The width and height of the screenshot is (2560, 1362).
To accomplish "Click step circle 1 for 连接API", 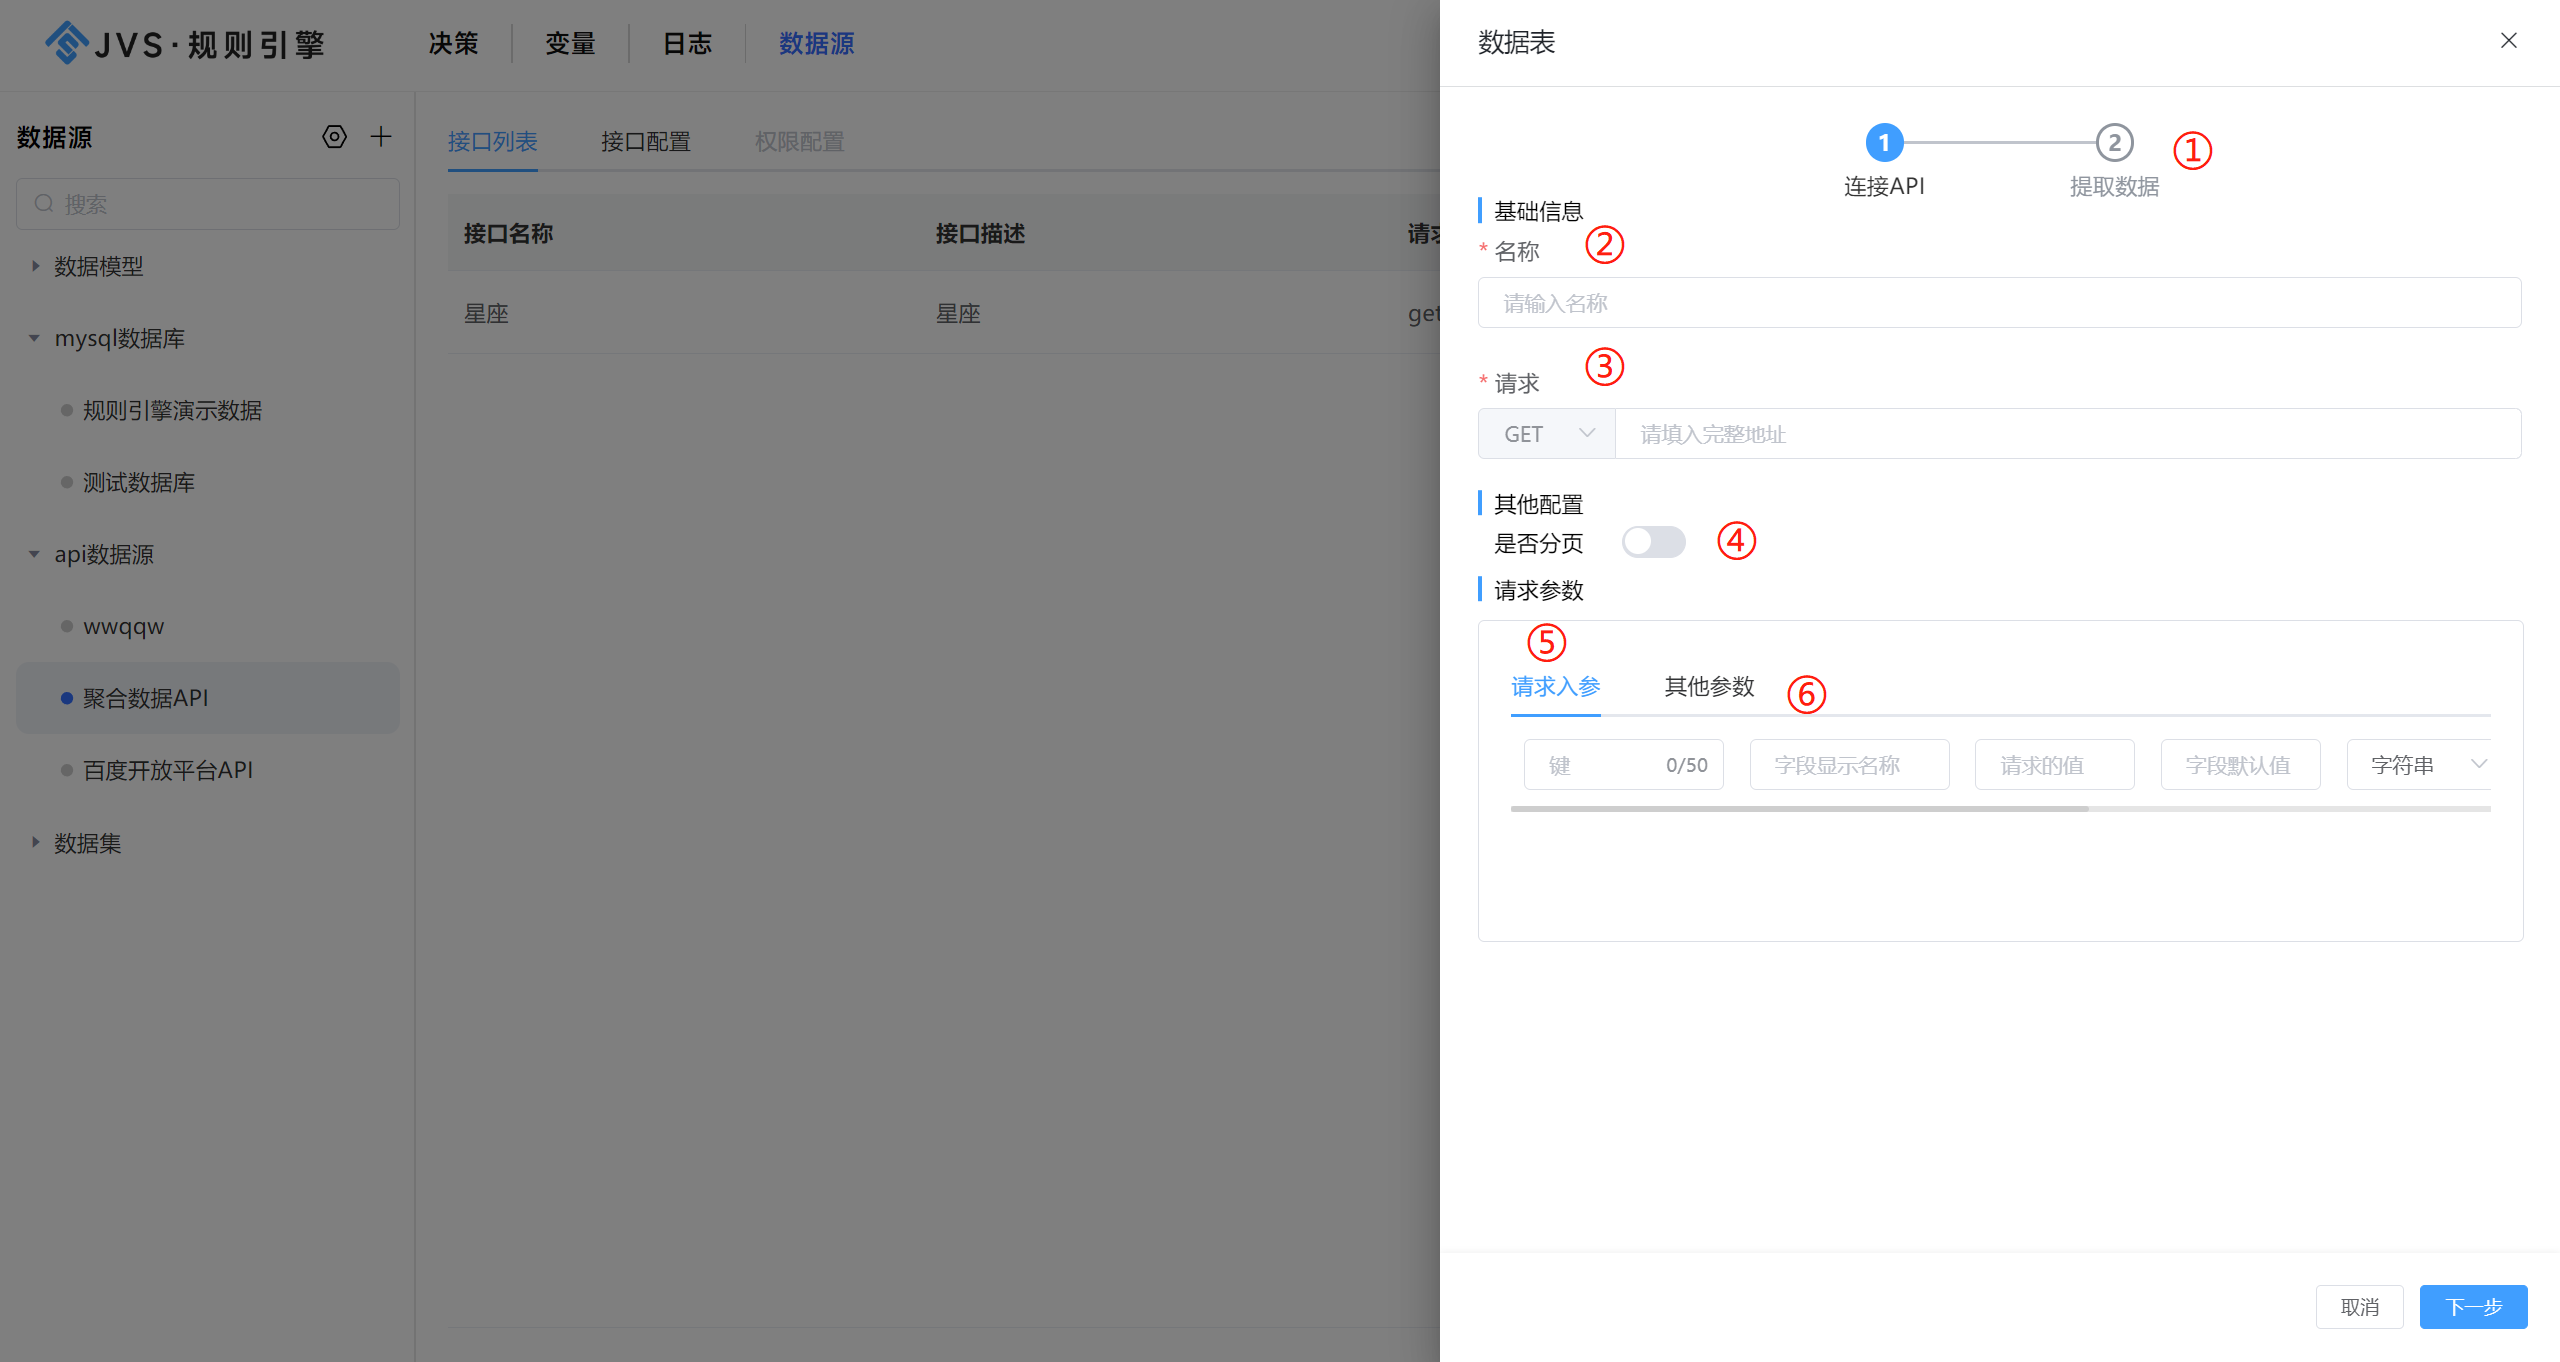I will pos(1884,142).
